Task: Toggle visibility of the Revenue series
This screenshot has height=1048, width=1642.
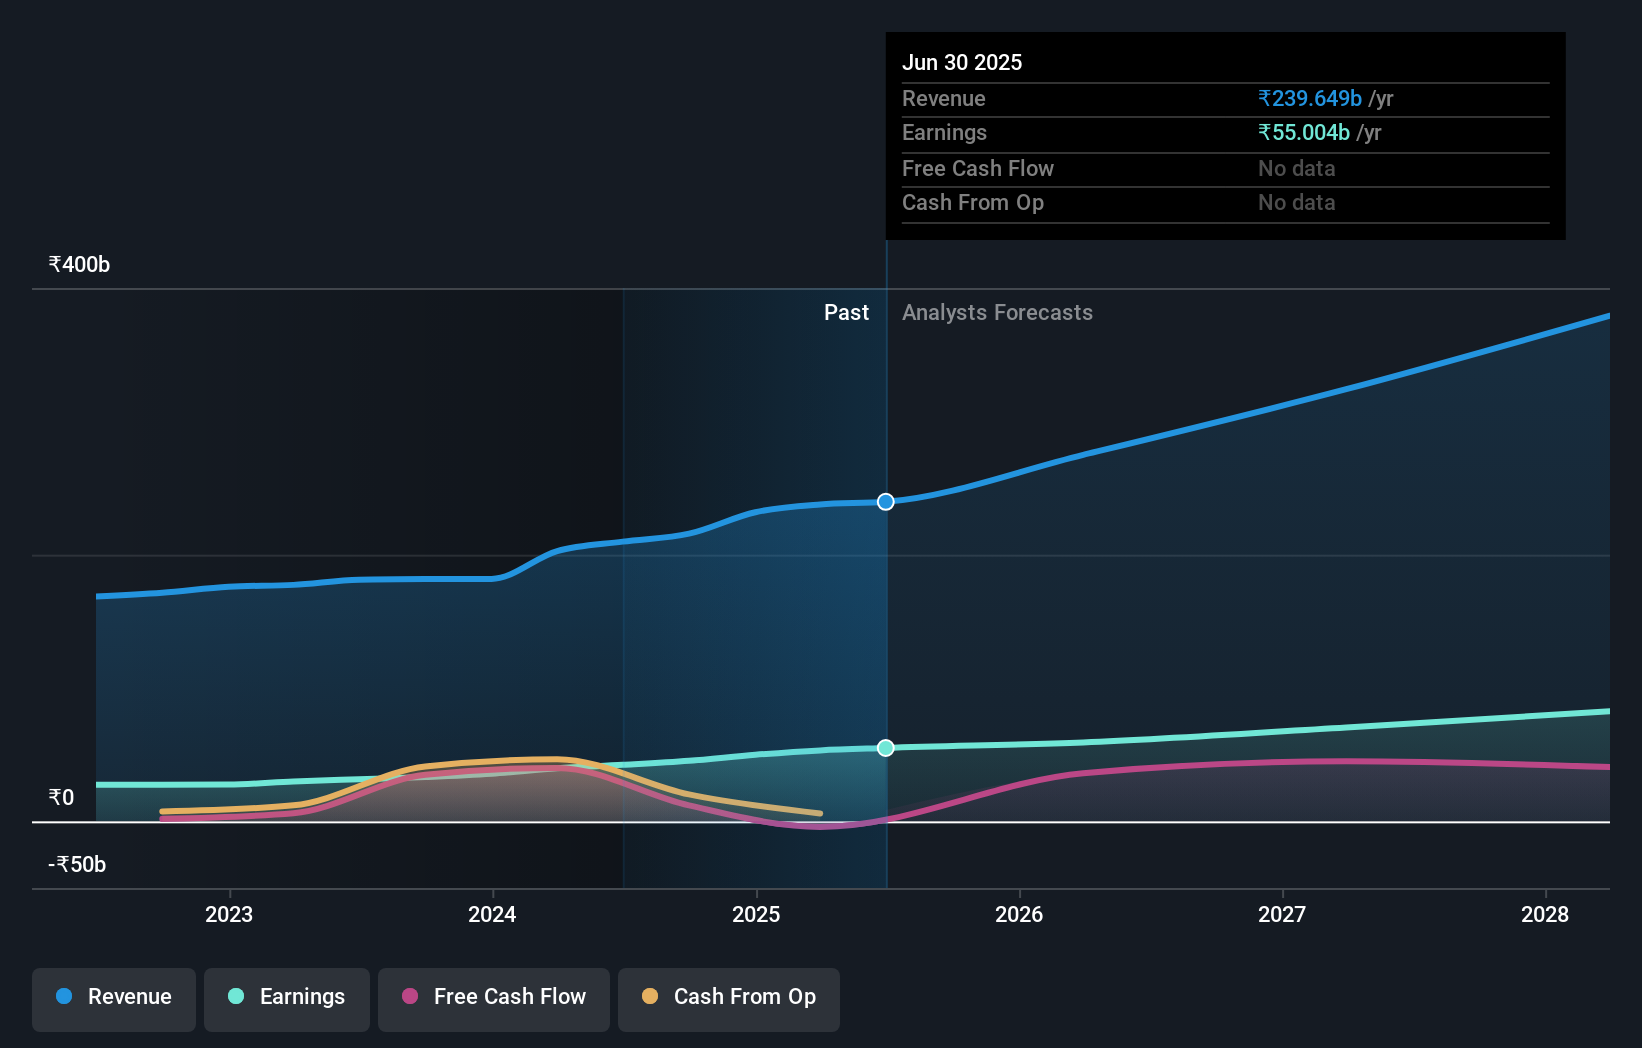Action: tap(113, 998)
